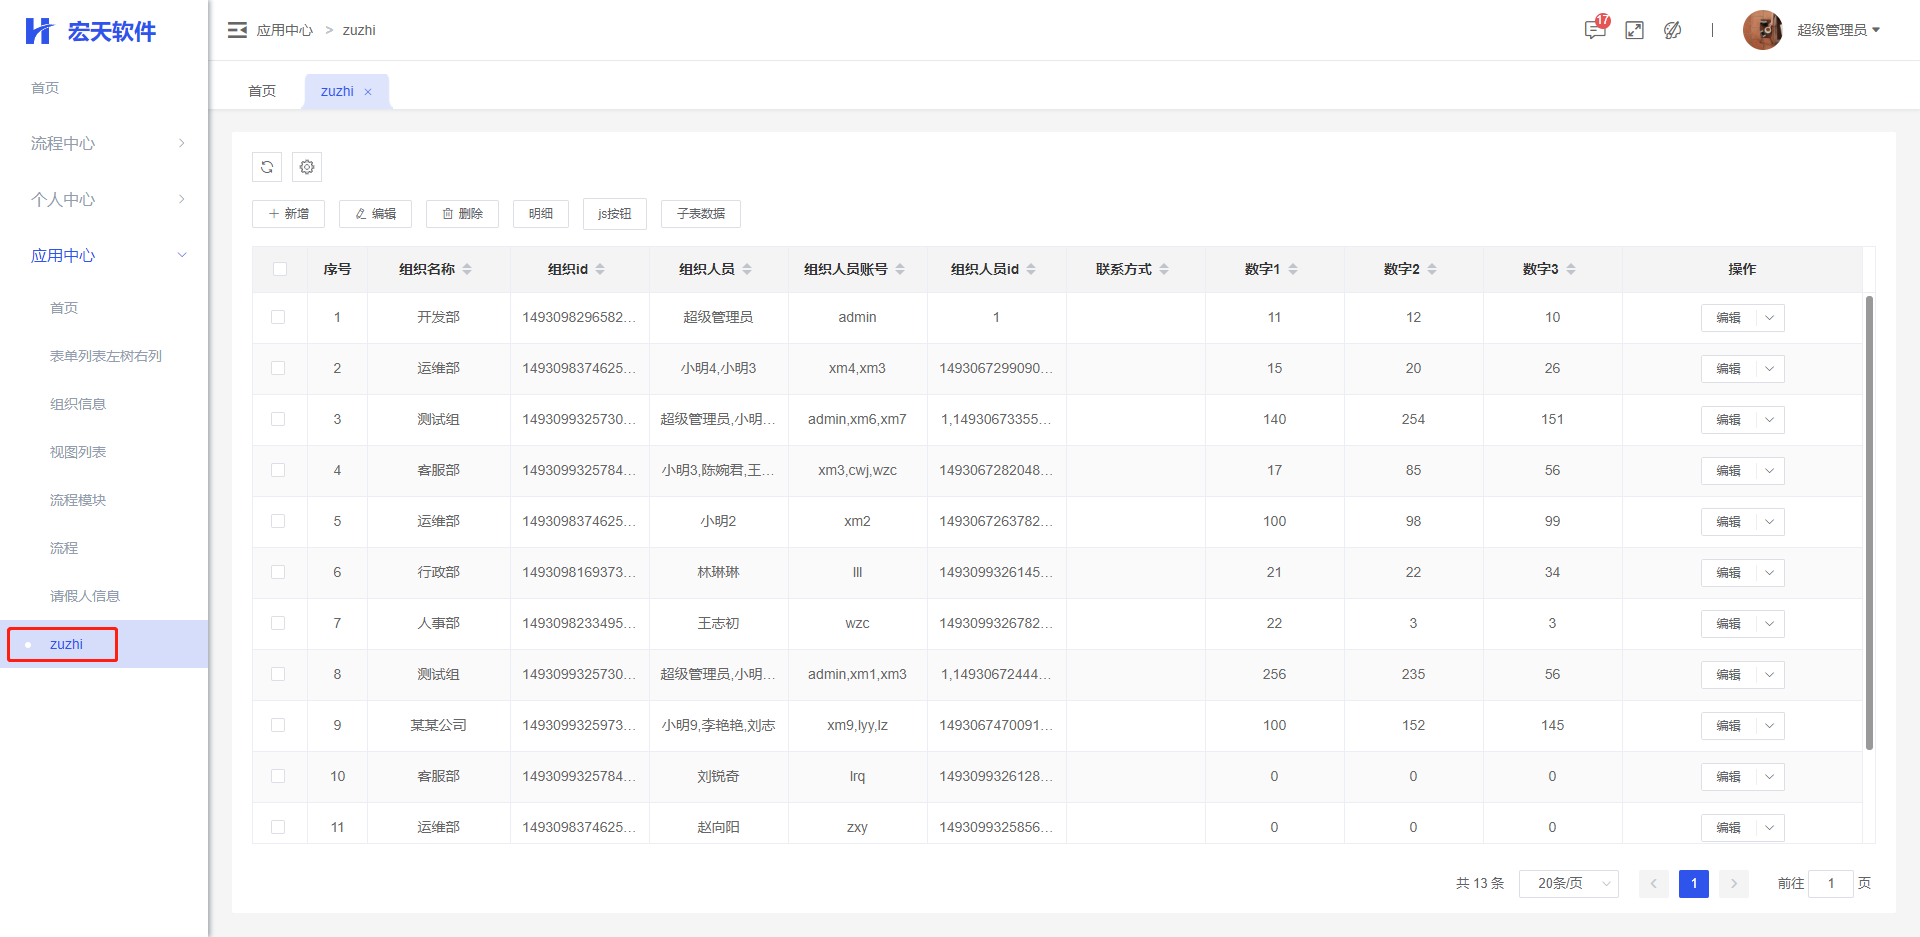The height and width of the screenshot is (937, 1920).
Task: Open the table settings gear icon
Action: [x=307, y=167]
